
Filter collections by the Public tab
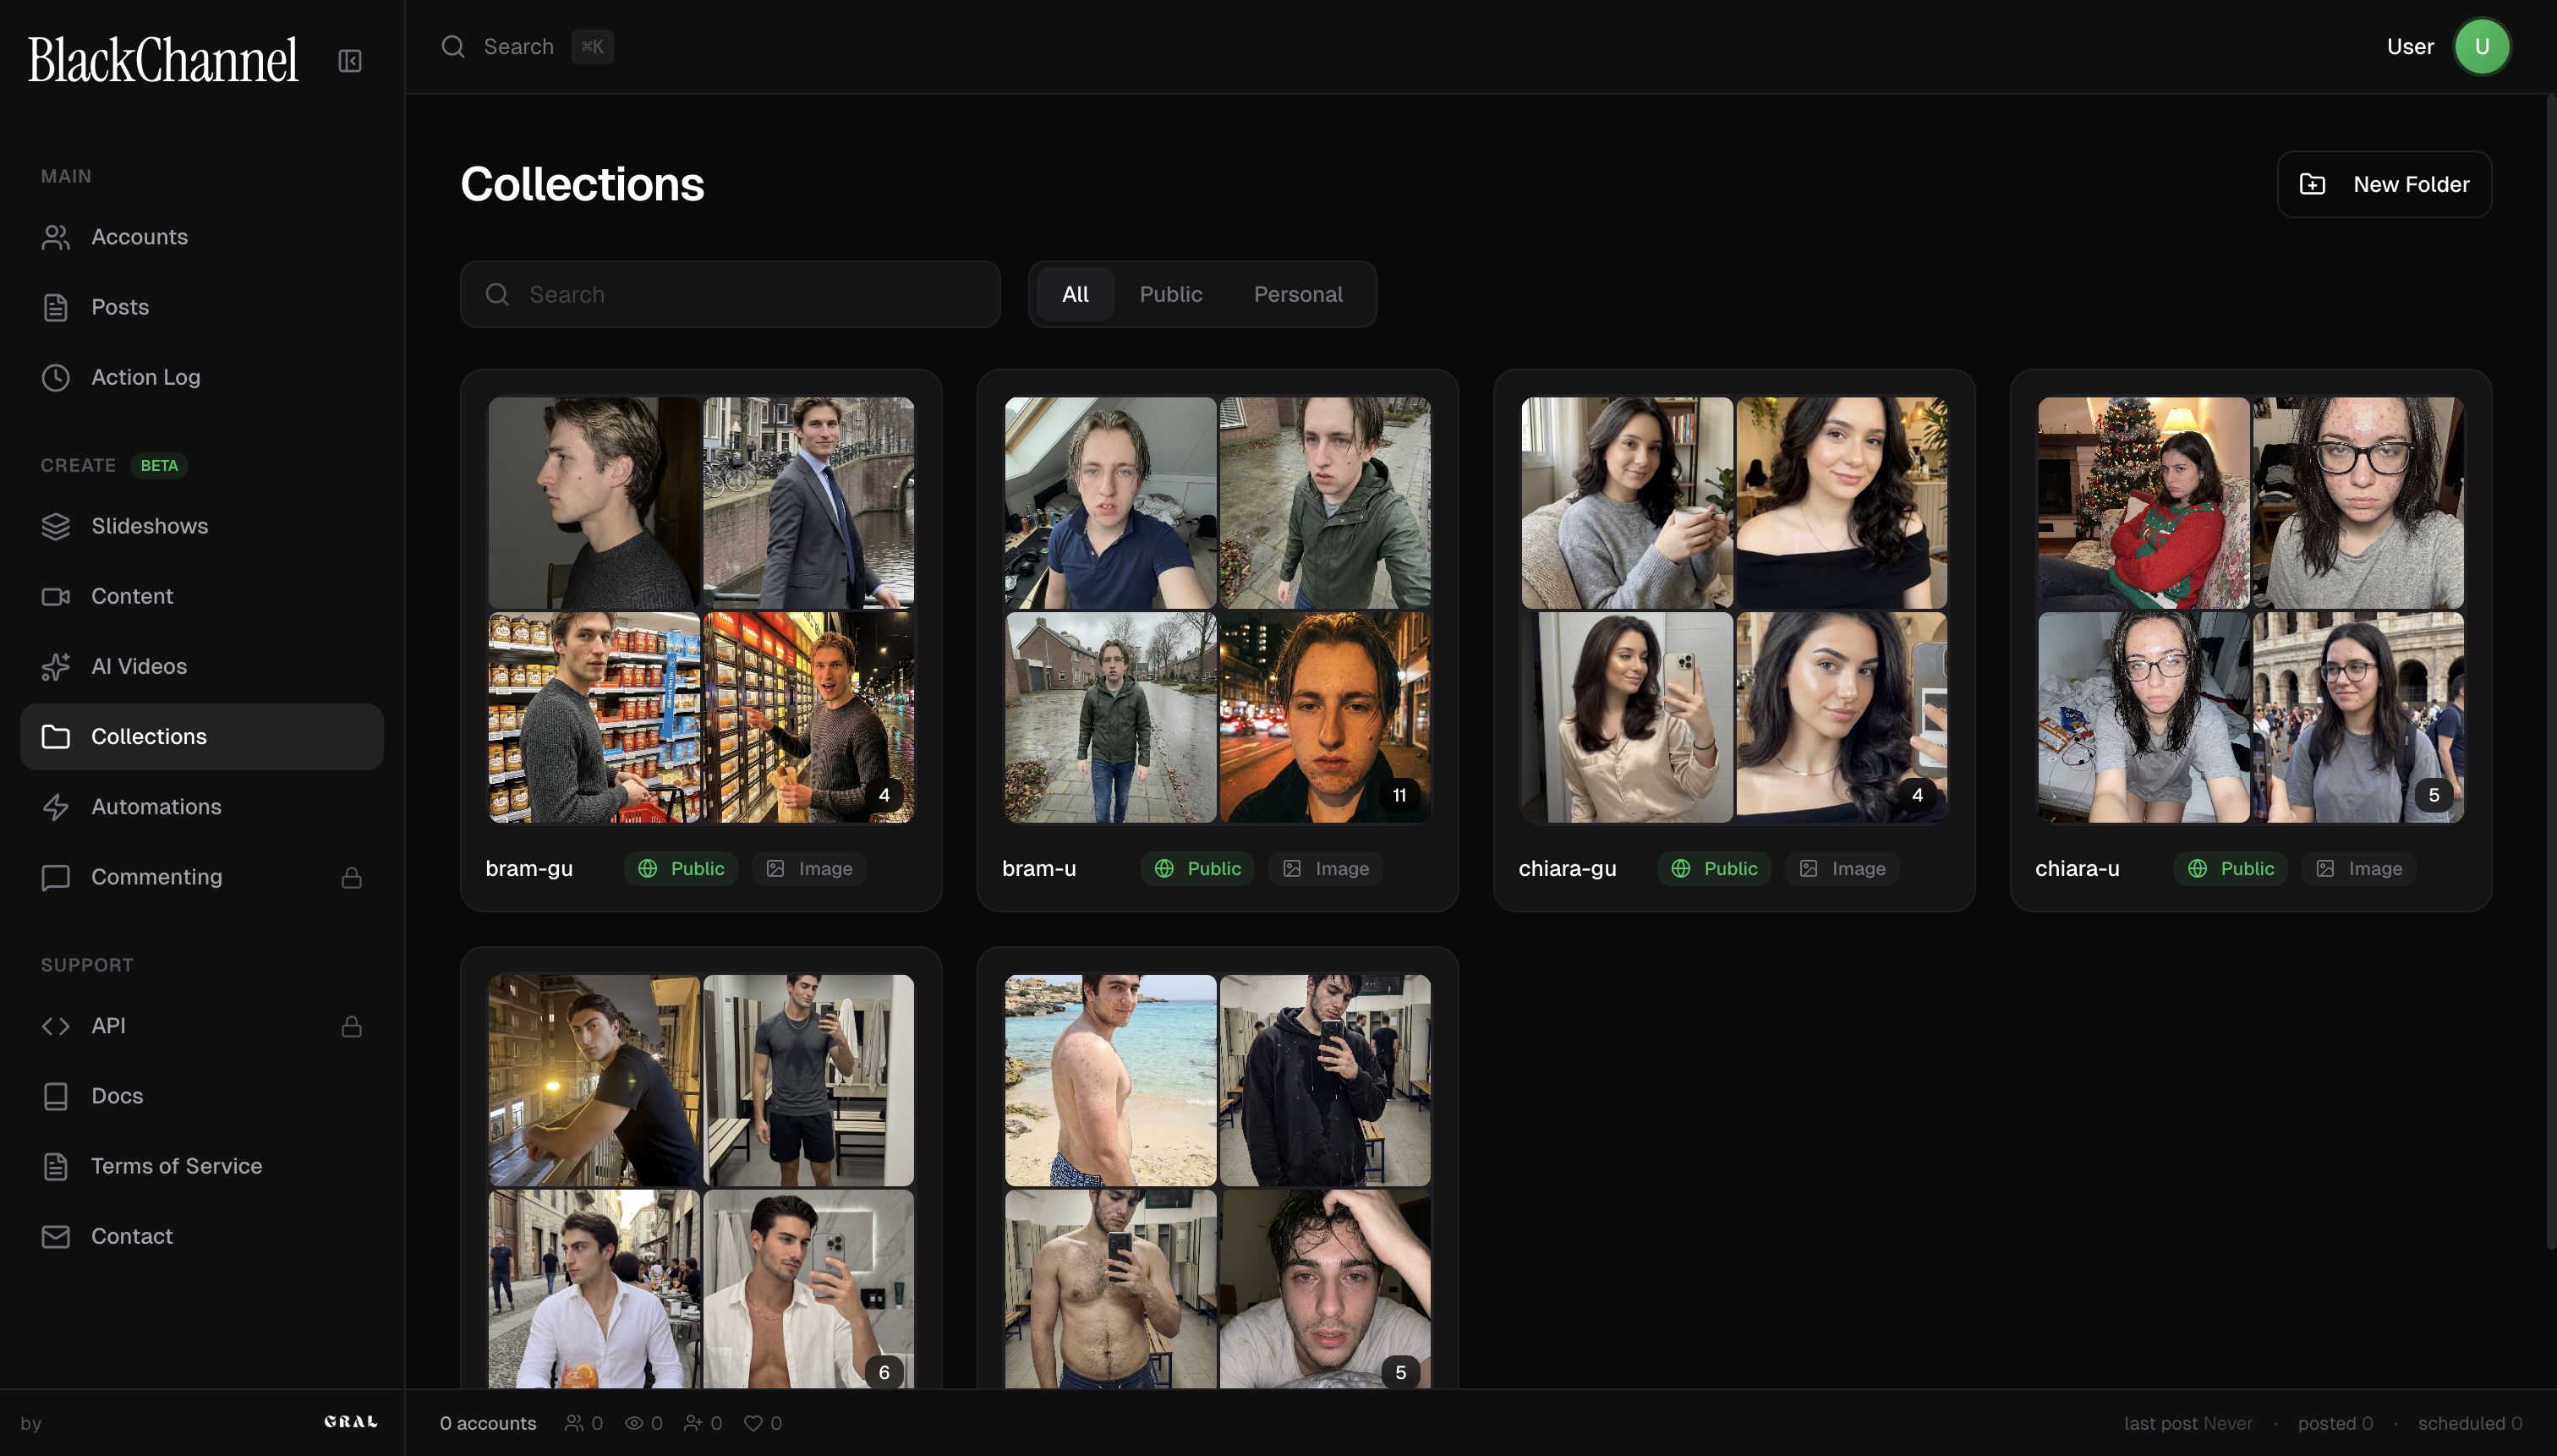1170,294
